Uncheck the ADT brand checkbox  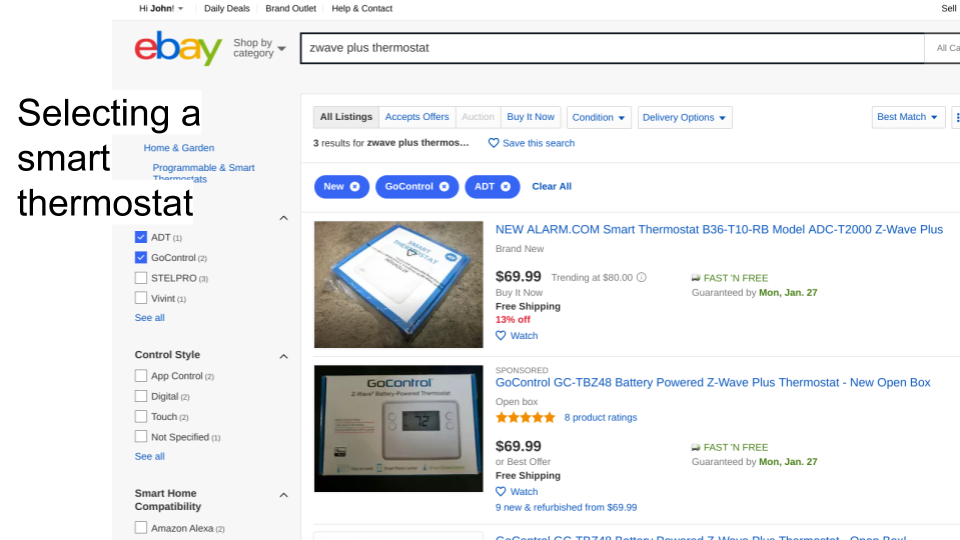point(141,237)
